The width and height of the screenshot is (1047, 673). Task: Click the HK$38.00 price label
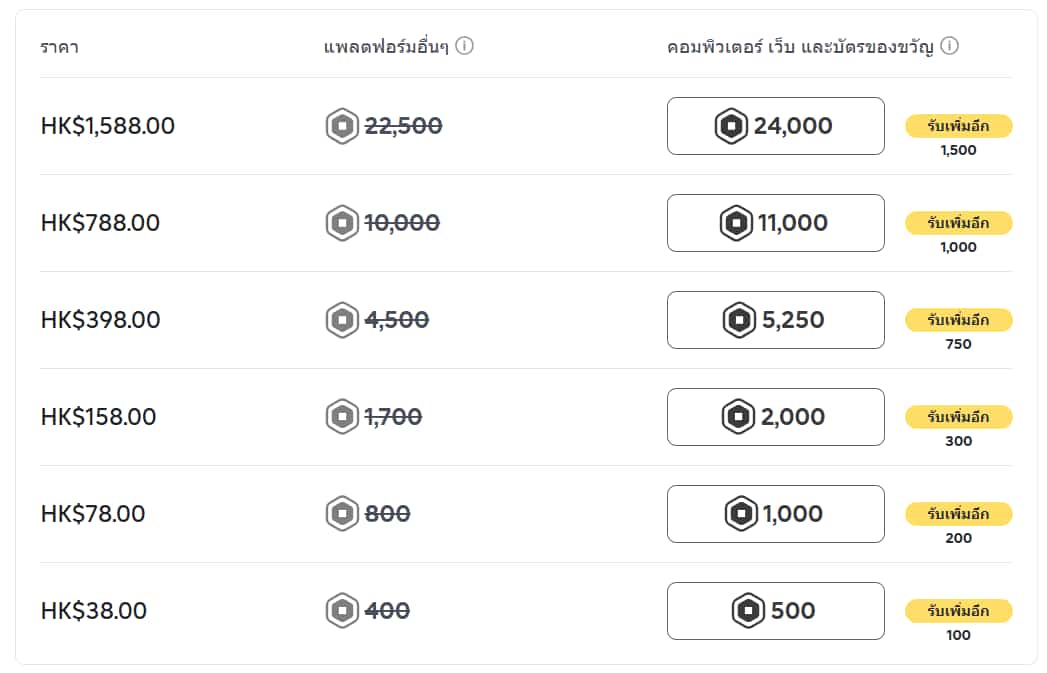coord(94,611)
